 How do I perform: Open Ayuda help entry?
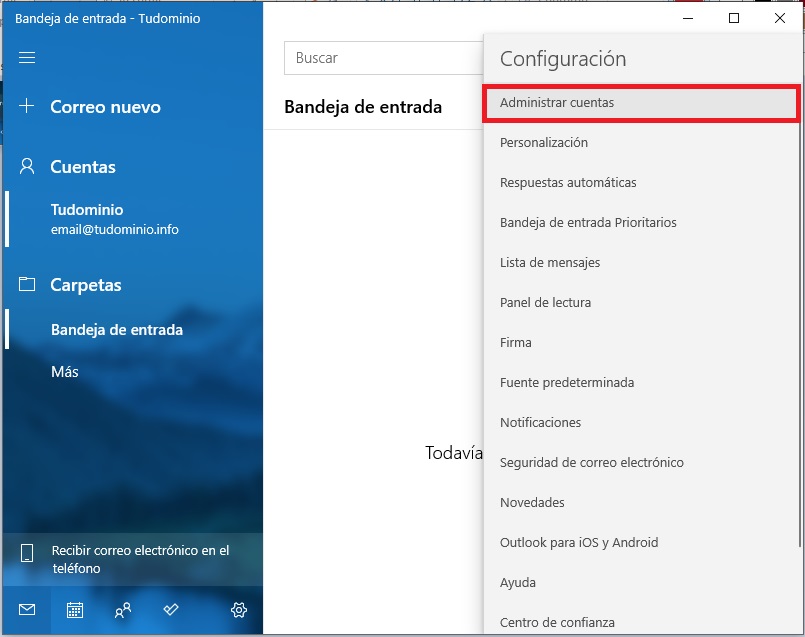pos(641,583)
